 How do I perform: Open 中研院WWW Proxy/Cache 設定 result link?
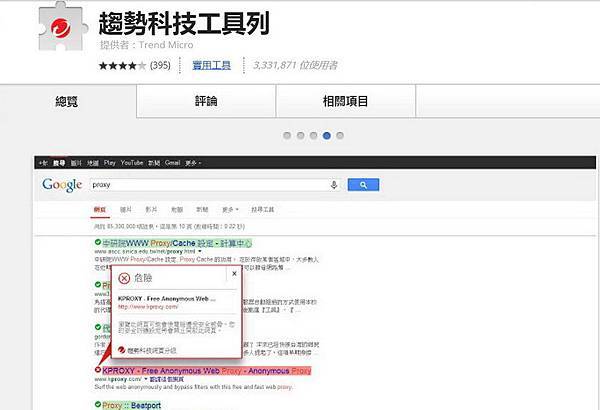177,243
